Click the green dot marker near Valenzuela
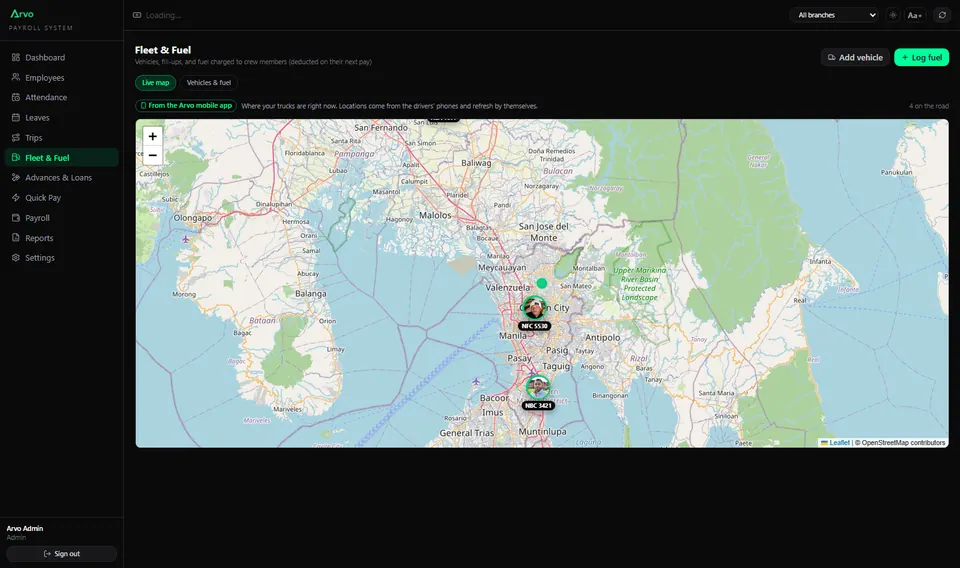960x568 pixels. [x=542, y=283]
